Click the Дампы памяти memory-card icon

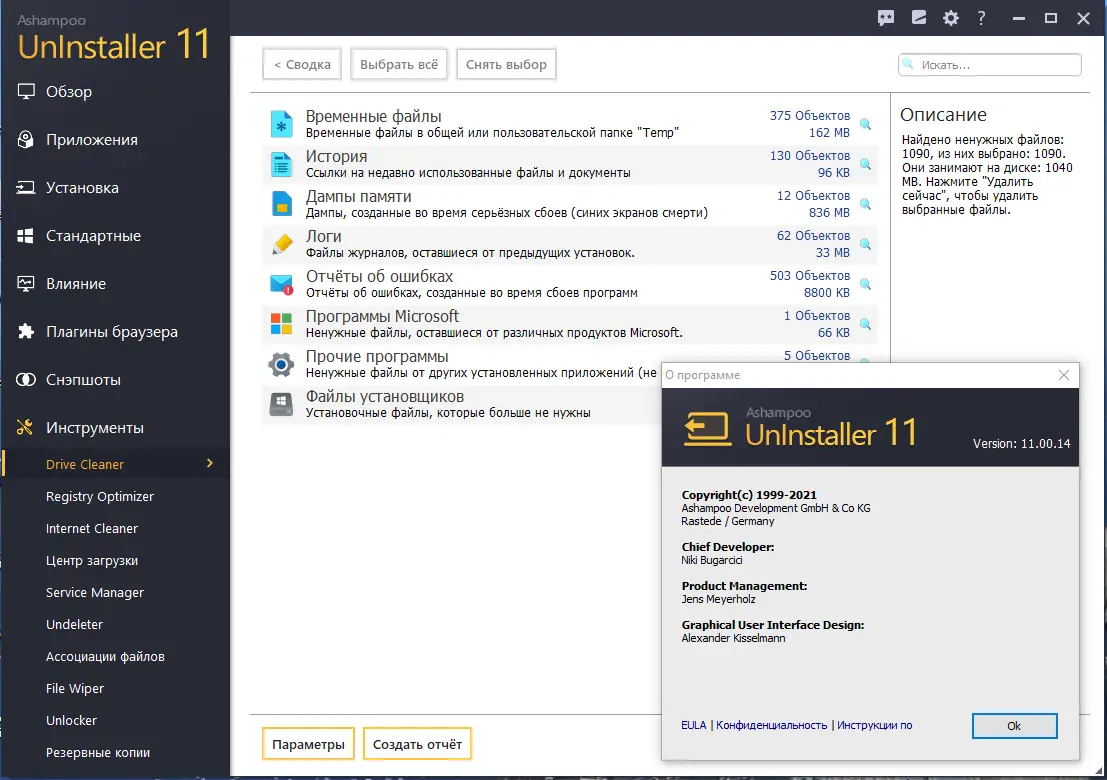point(280,203)
